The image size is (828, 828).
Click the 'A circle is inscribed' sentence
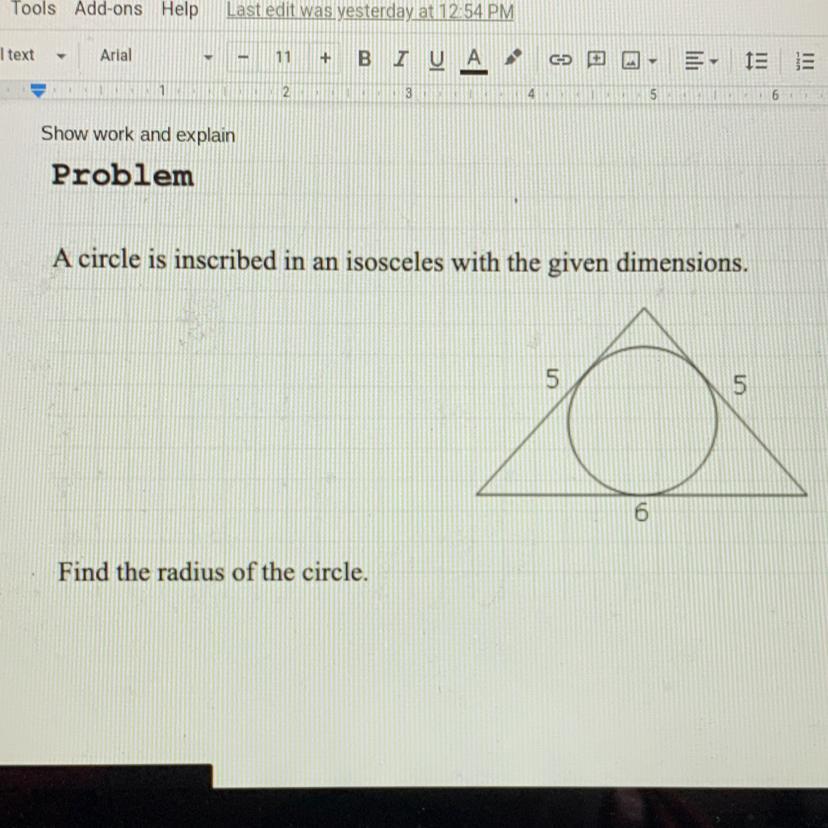point(400,261)
